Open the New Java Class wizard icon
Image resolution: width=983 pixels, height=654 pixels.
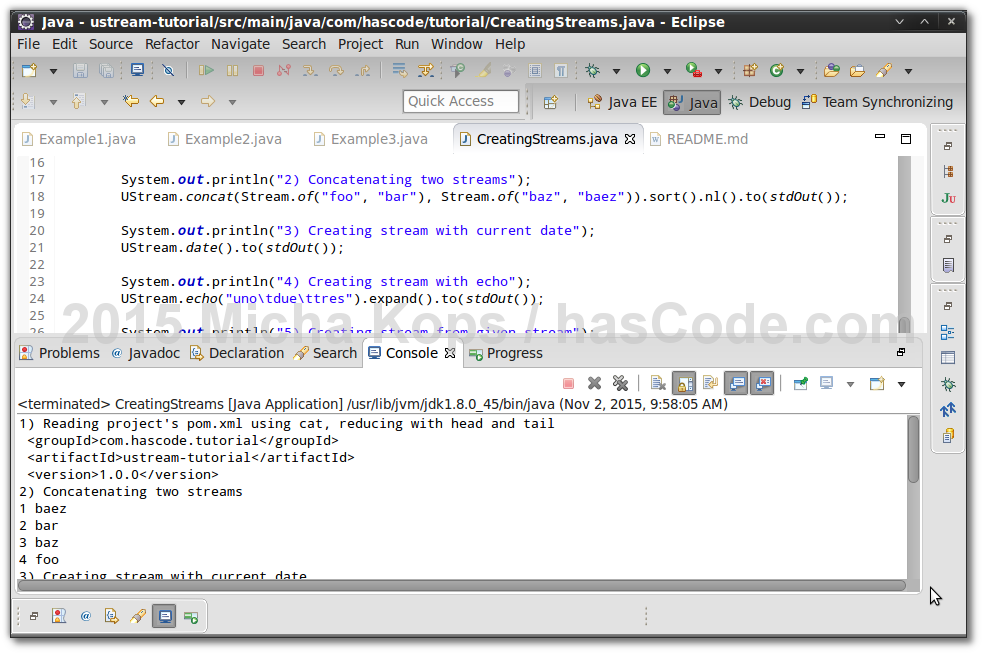(x=777, y=70)
